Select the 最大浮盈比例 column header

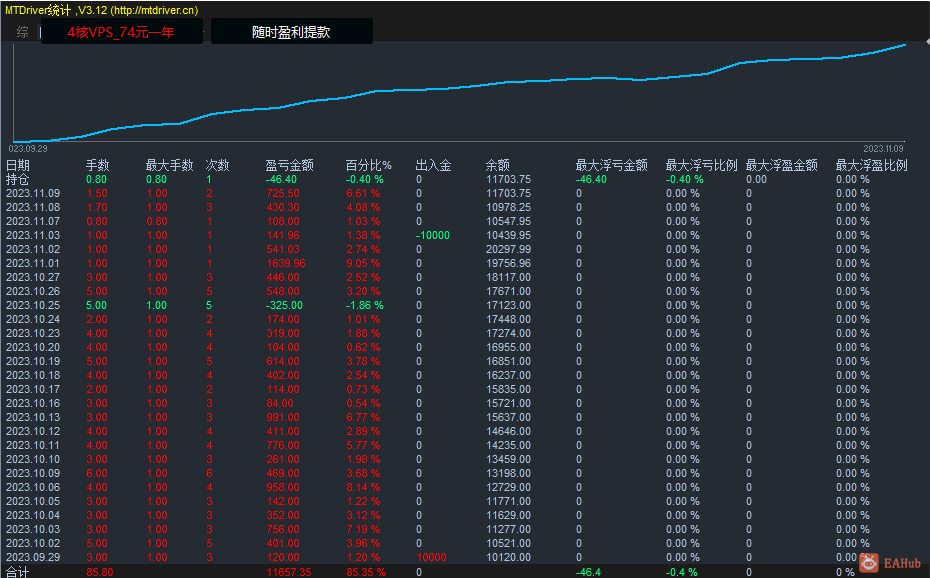871,165
